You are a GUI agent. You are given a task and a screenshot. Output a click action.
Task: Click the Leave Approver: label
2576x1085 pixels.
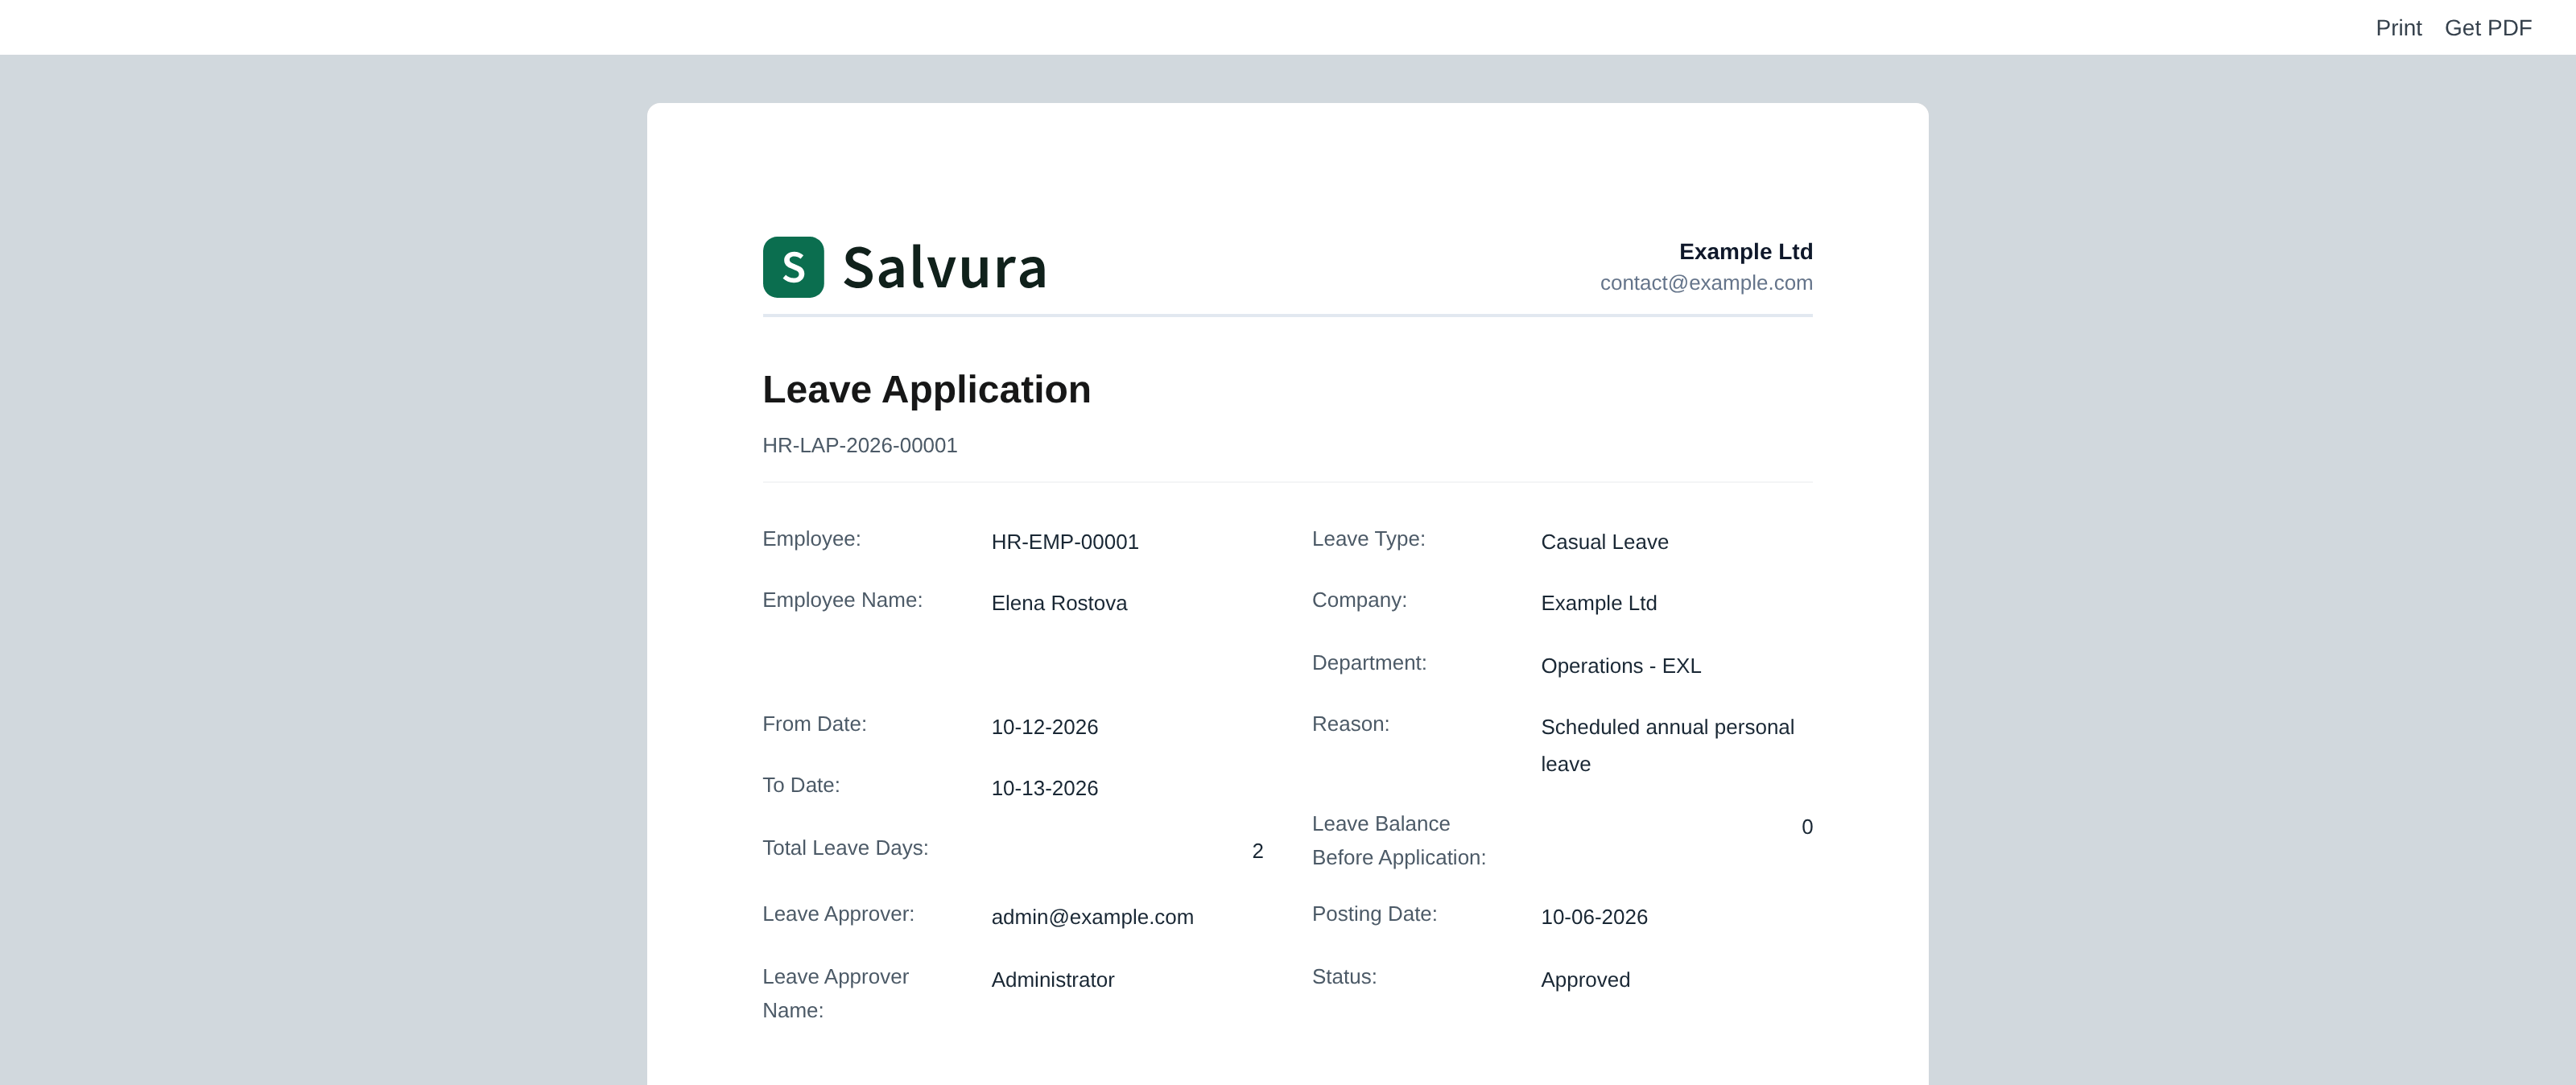click(x=838, y=914)
